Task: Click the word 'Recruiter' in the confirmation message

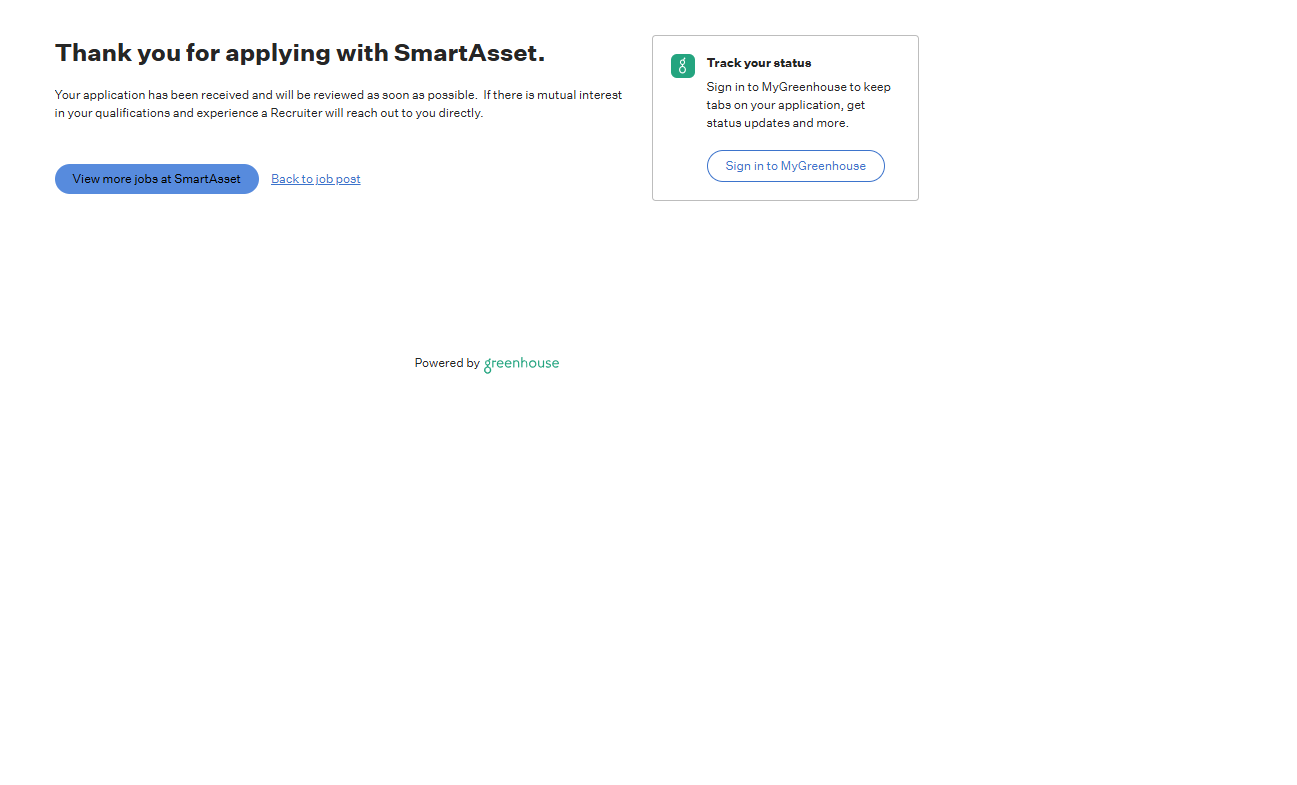Action: [x=295, y=113]
